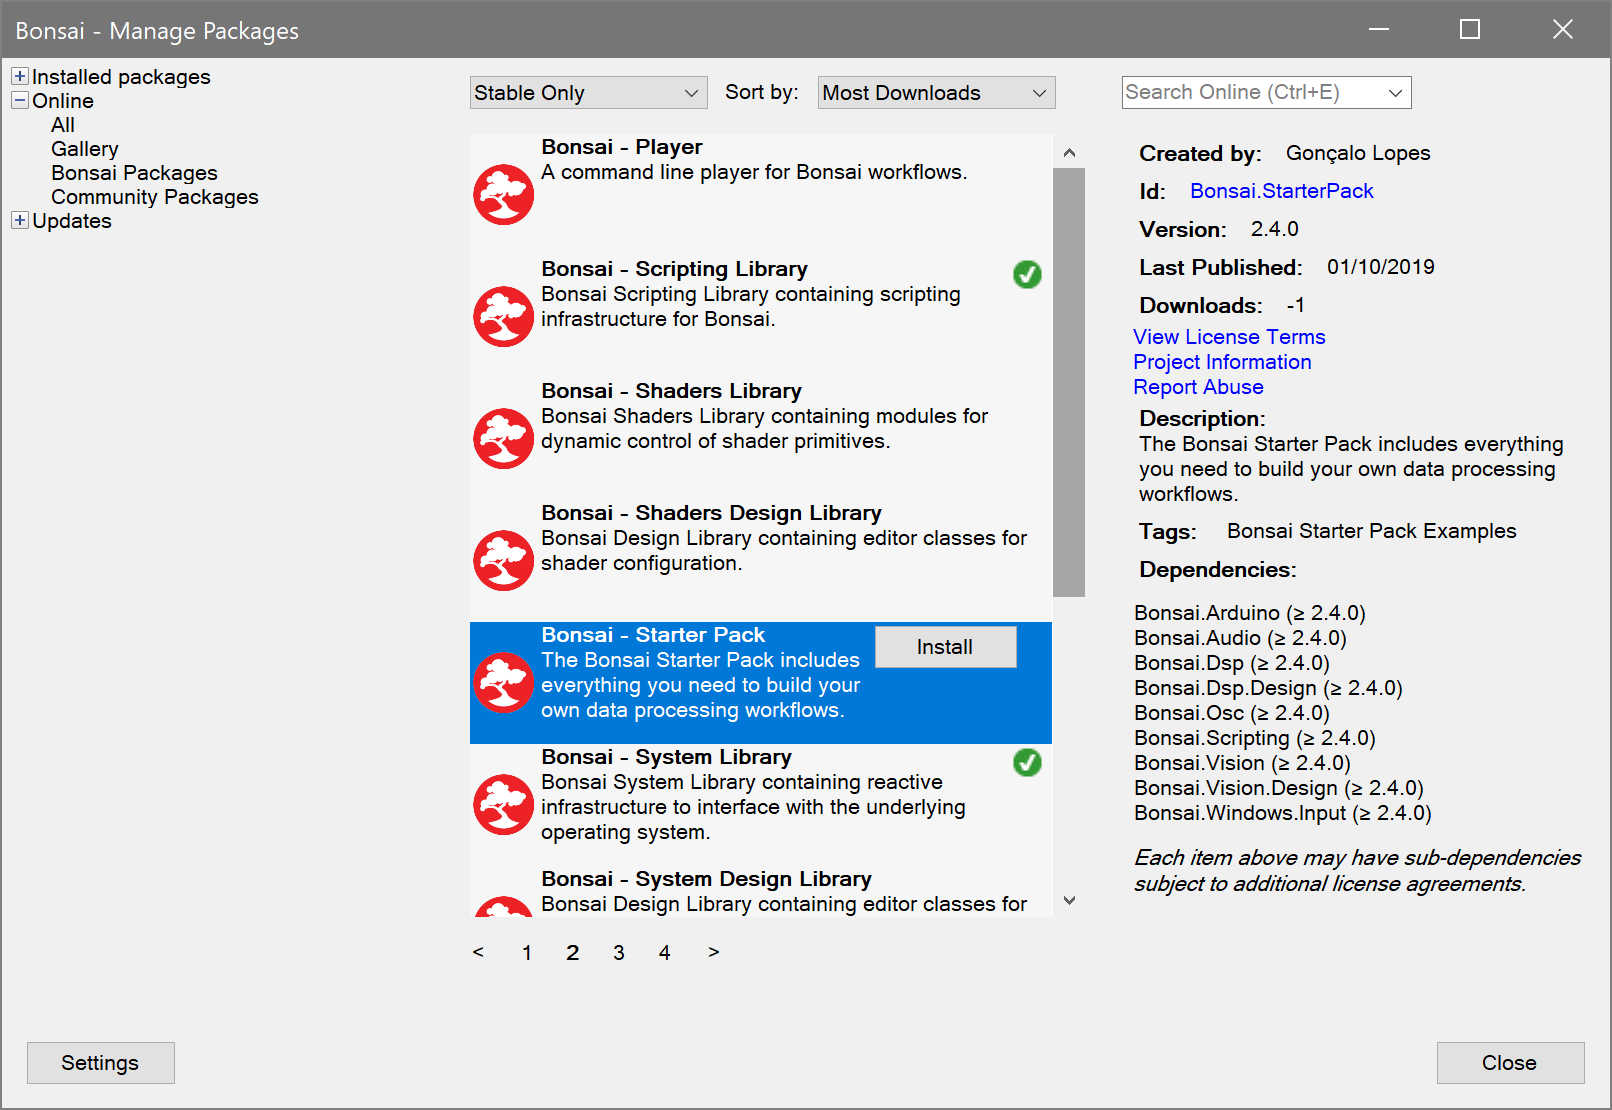Click the Bonsai.Dsp.Design dependency entry
1612x1110 pixels.
[x=1268, y=688]
